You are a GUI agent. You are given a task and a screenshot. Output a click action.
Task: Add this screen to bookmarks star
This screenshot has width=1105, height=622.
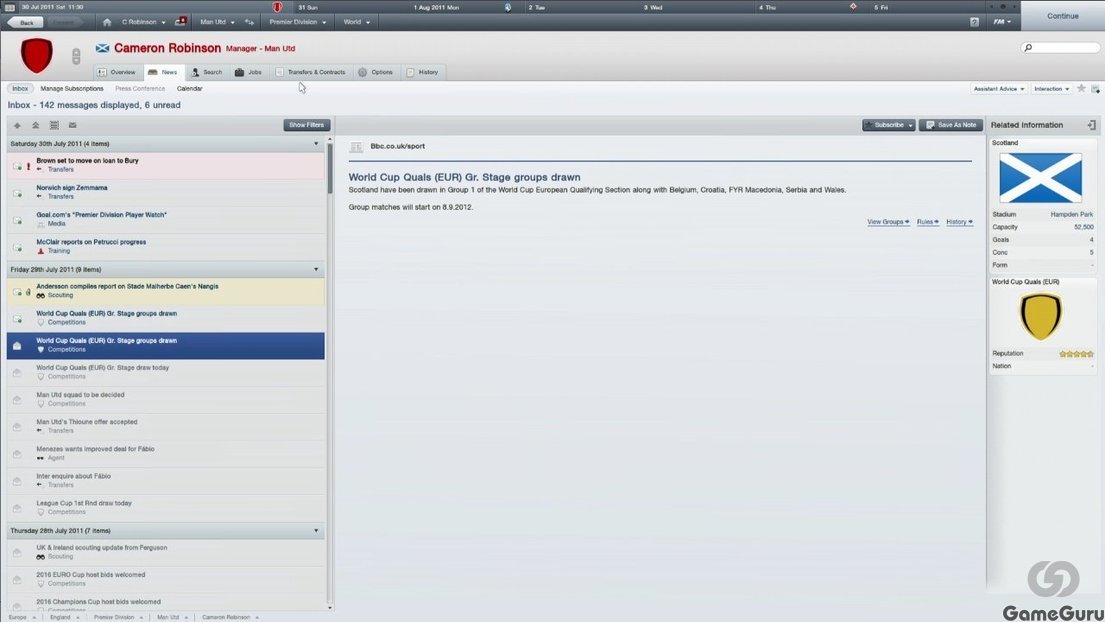pos(1081,89)
